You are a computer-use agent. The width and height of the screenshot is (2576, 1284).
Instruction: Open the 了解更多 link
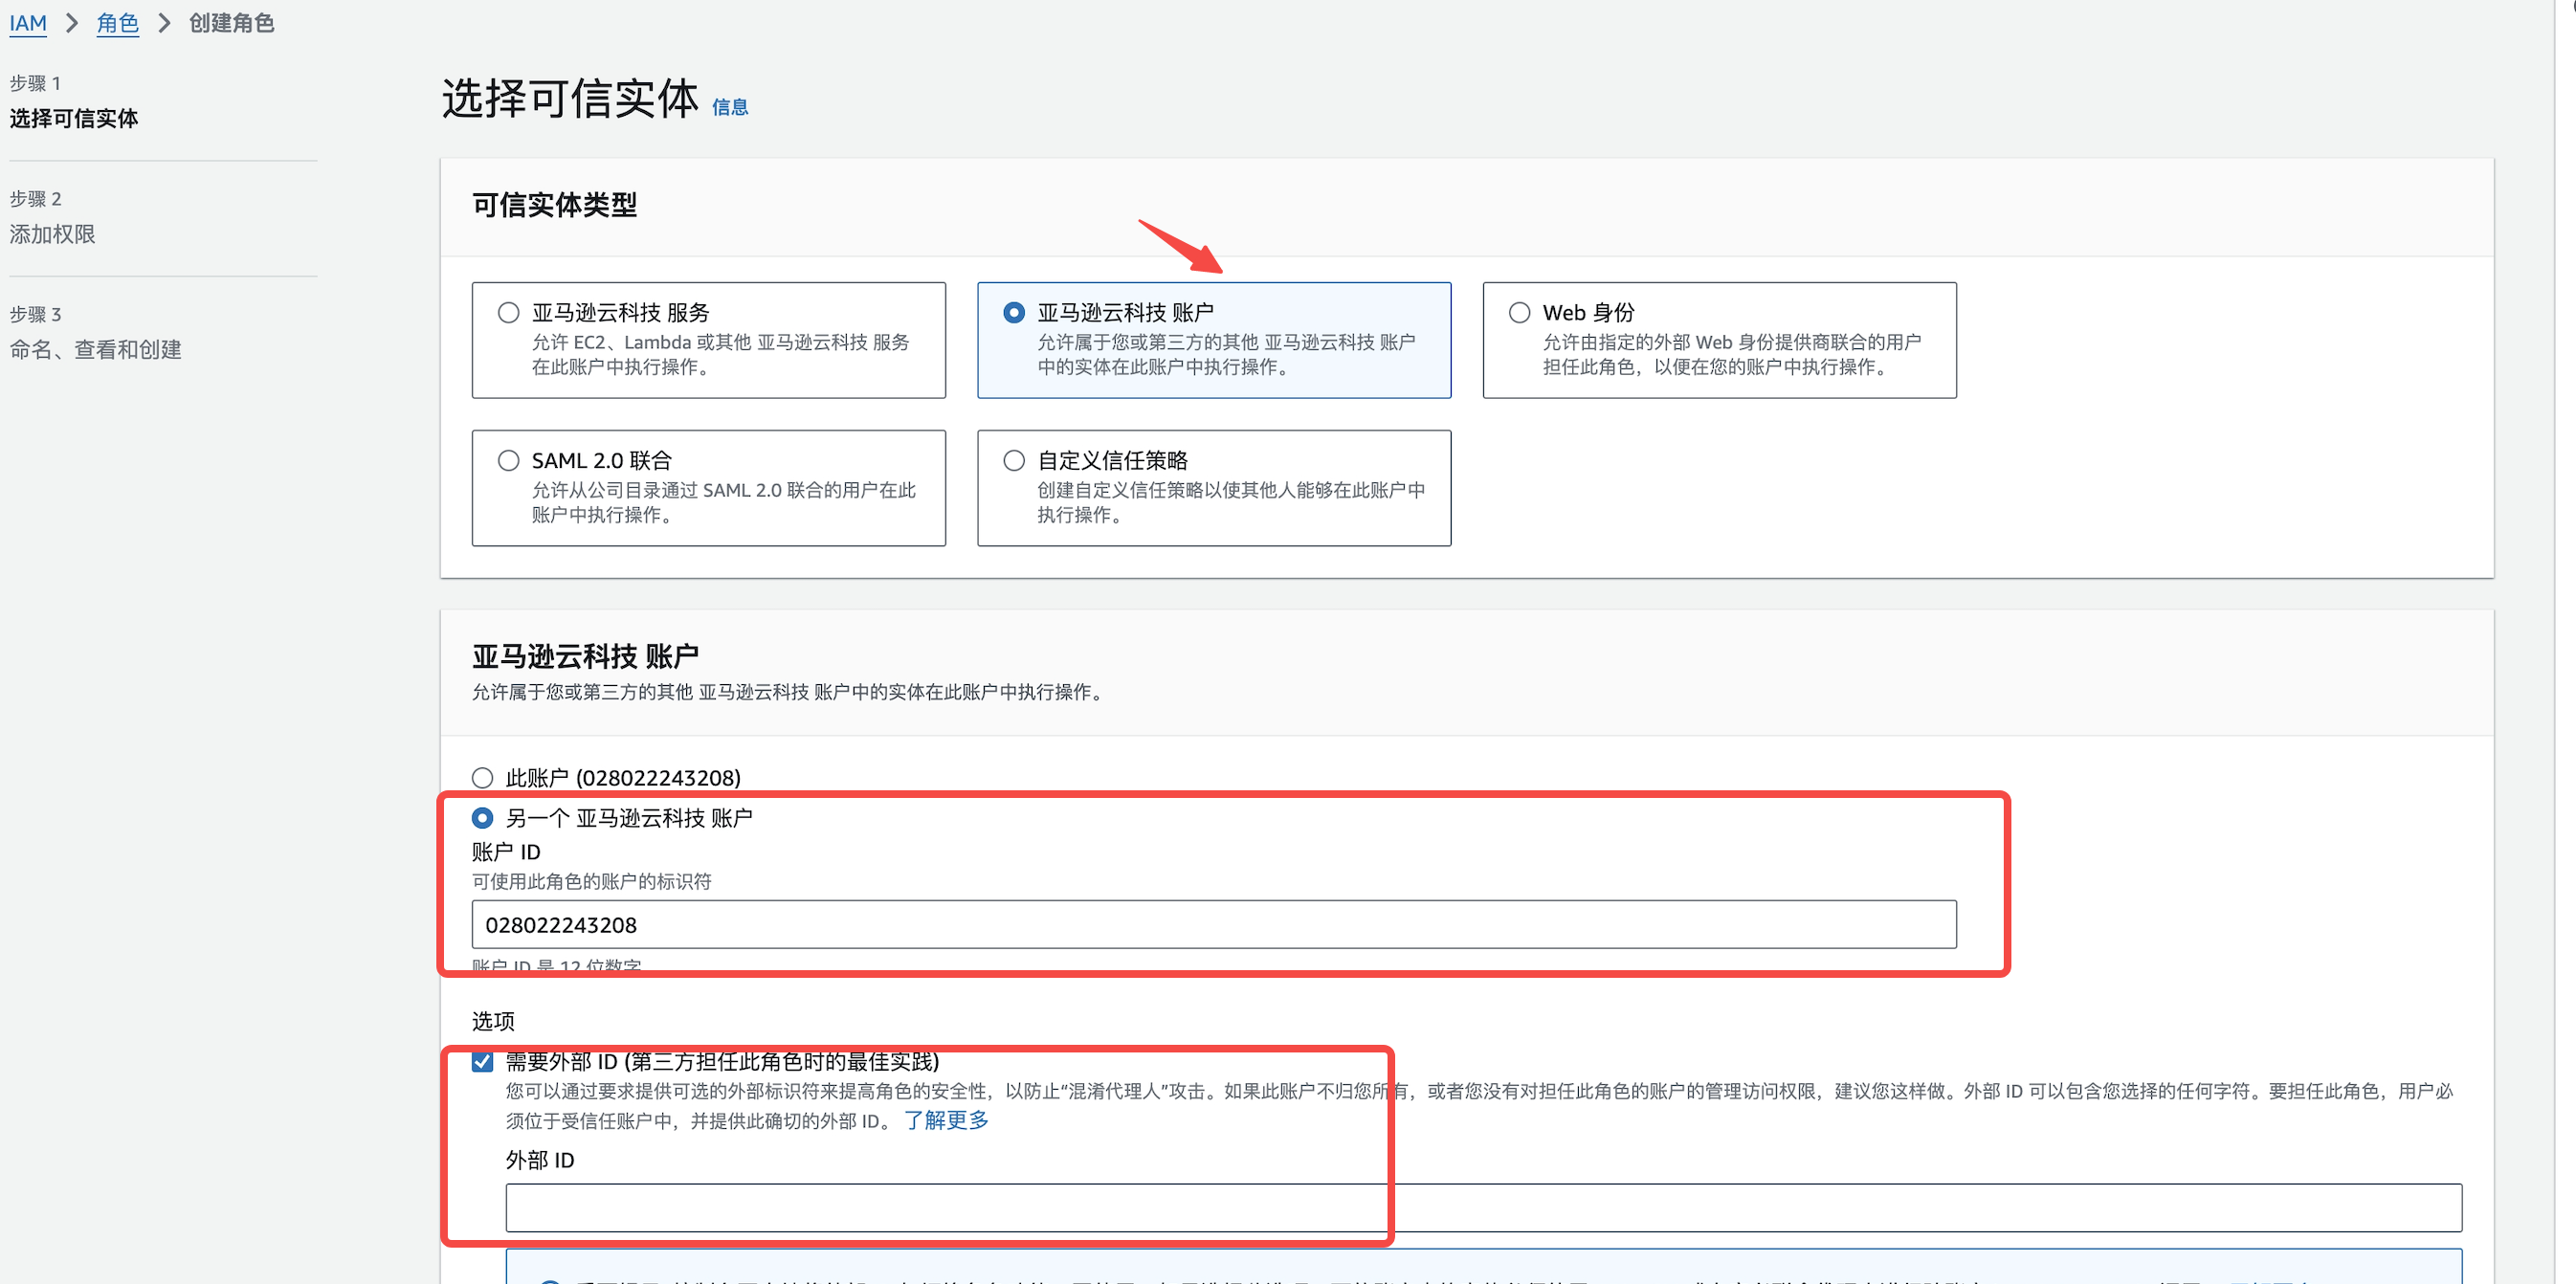point(946,1120)
